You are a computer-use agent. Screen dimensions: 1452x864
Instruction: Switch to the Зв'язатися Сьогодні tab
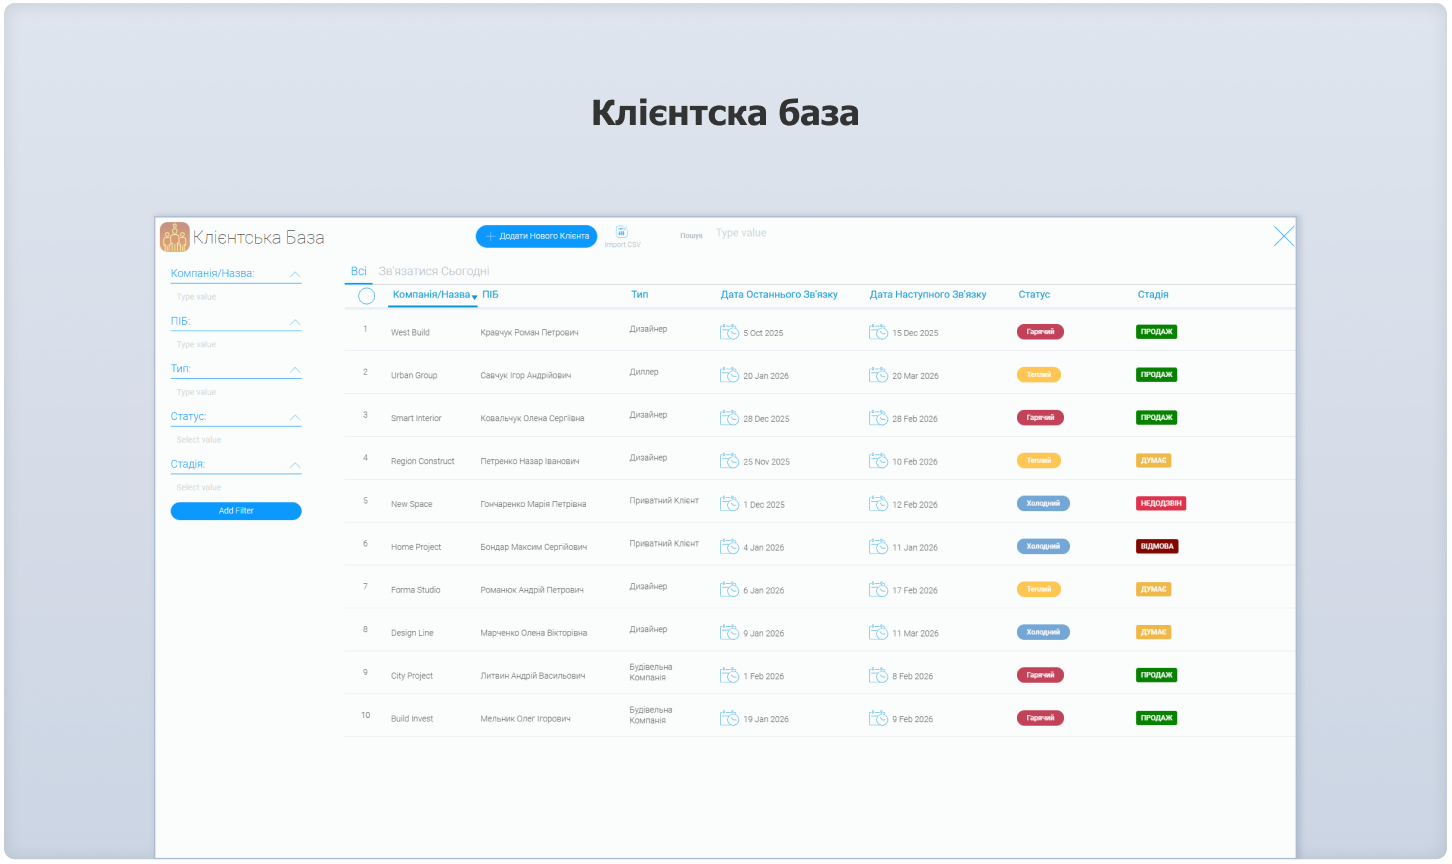tap(433, 270)
